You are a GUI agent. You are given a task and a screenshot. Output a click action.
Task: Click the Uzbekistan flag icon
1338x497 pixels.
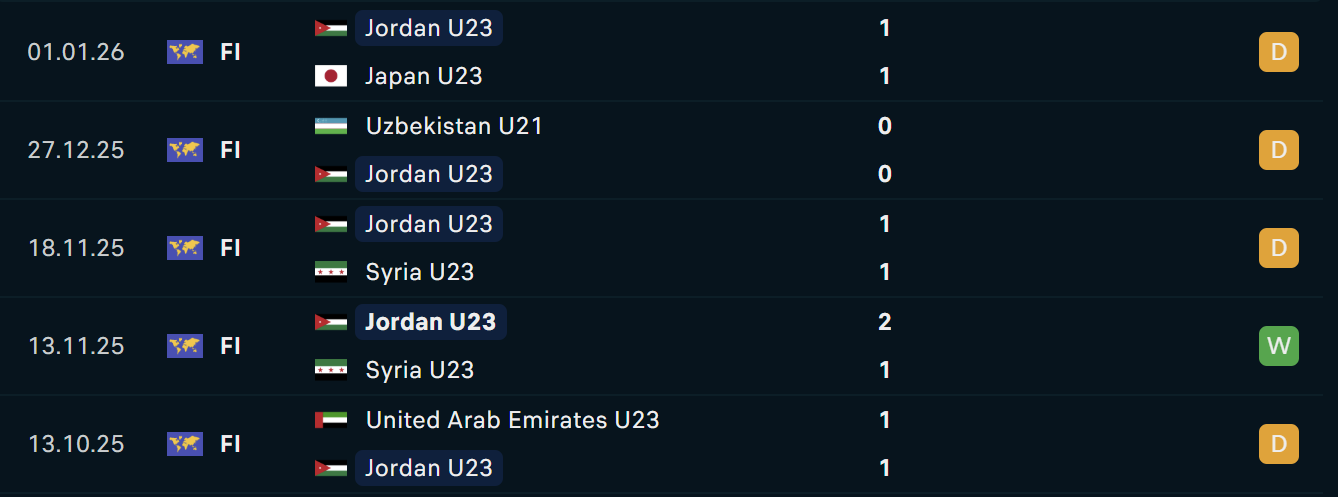click(331, 126)
